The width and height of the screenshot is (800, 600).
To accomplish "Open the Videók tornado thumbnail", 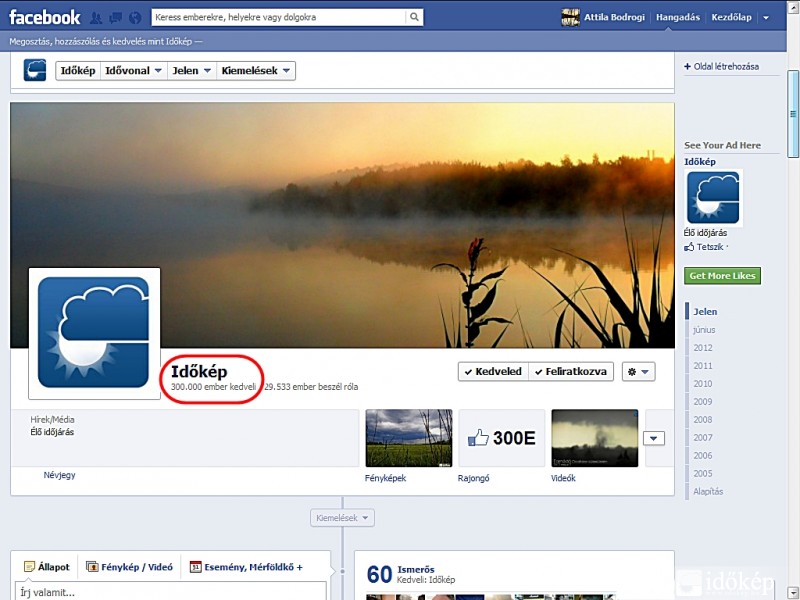I will point(594,438).
